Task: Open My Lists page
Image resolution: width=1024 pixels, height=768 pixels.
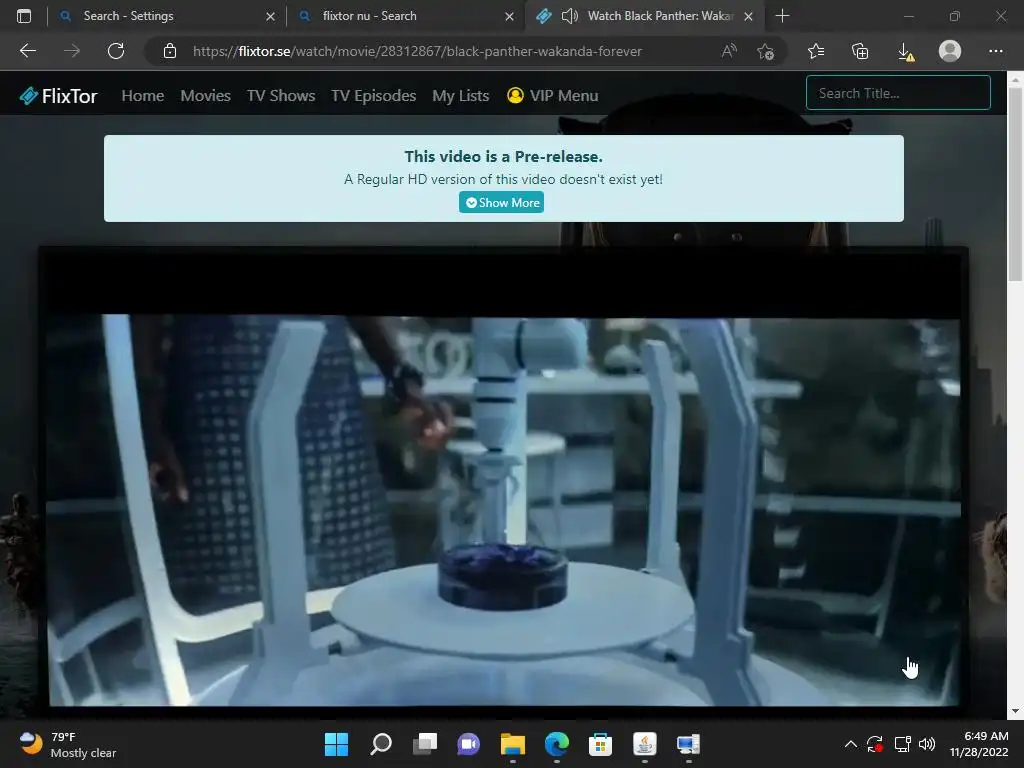Action: [x=460, y=95]
